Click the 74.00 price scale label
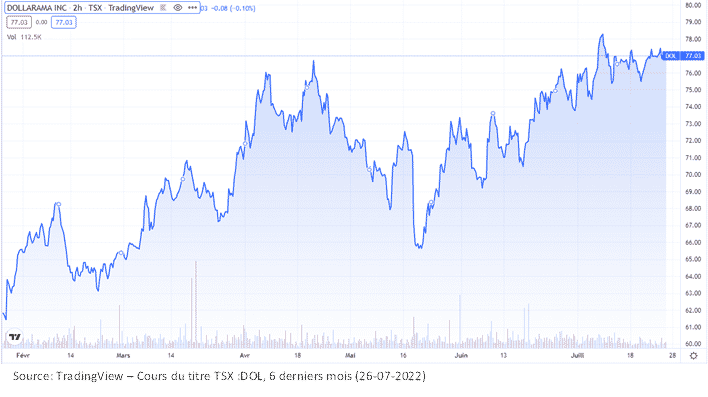This screenshot has width=708, height=397. 693,107
